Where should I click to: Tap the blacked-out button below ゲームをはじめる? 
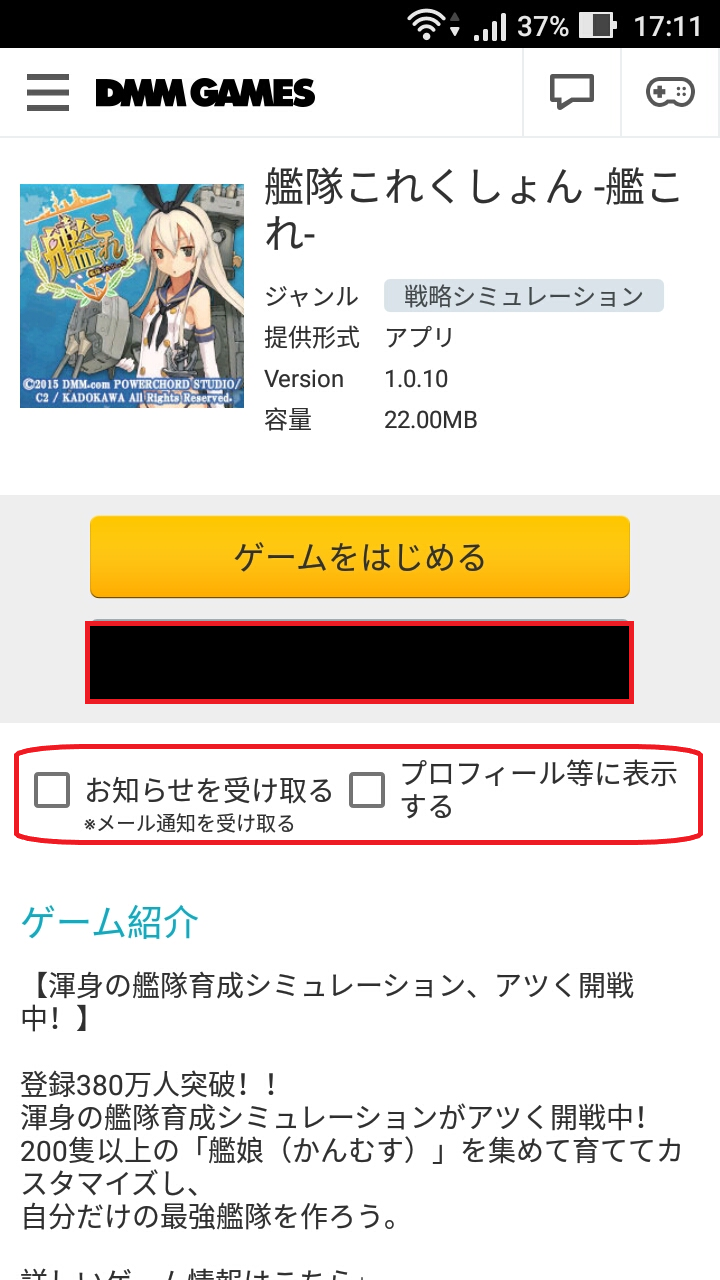(359, 662)
